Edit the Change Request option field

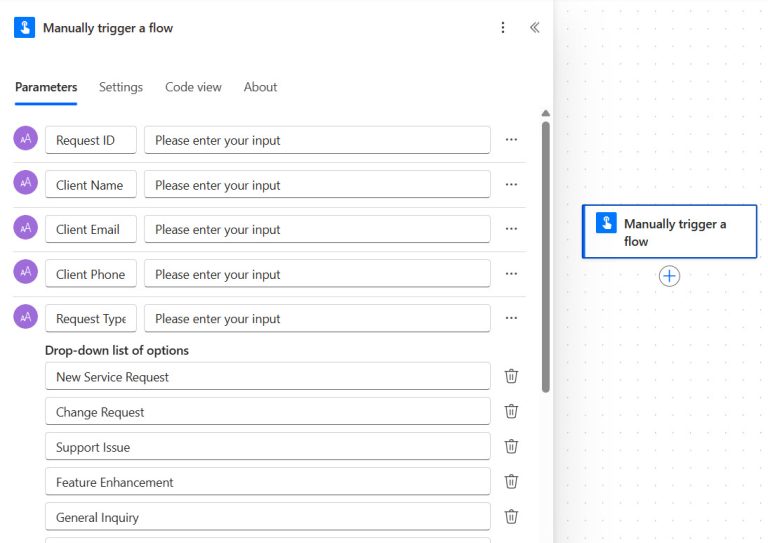[x=268, y=411]
